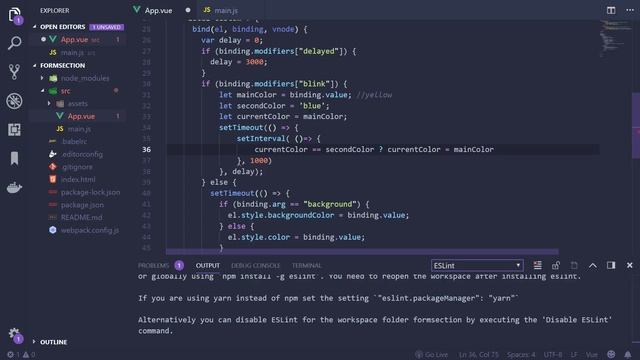Open notifications bell in status bar

pyautogui.click(x=628, y=354)
